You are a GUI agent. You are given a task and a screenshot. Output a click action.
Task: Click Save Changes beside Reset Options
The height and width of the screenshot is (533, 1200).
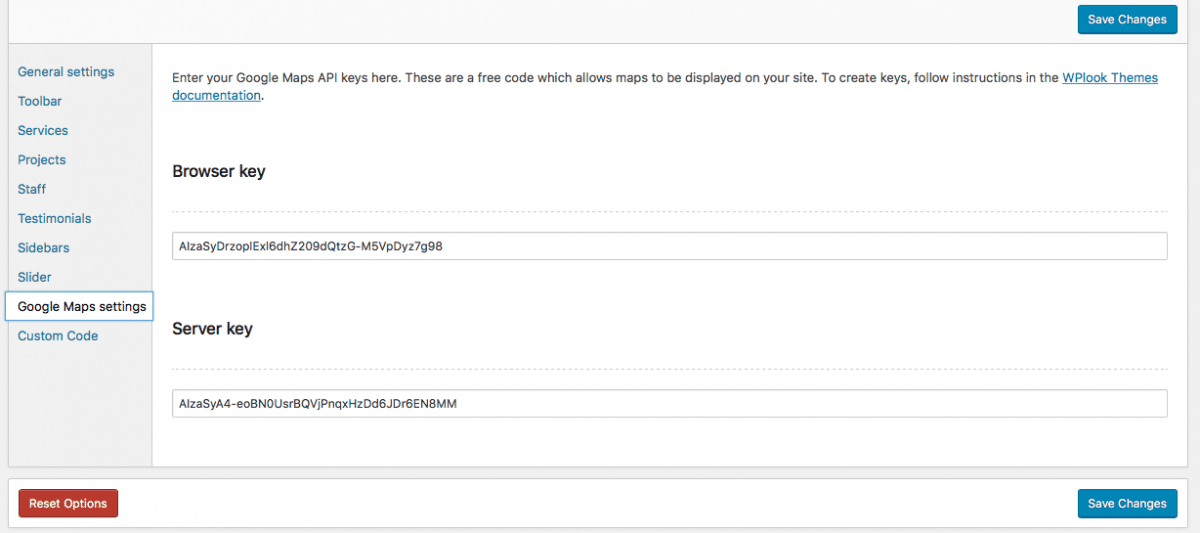(x=1127, y=504)
